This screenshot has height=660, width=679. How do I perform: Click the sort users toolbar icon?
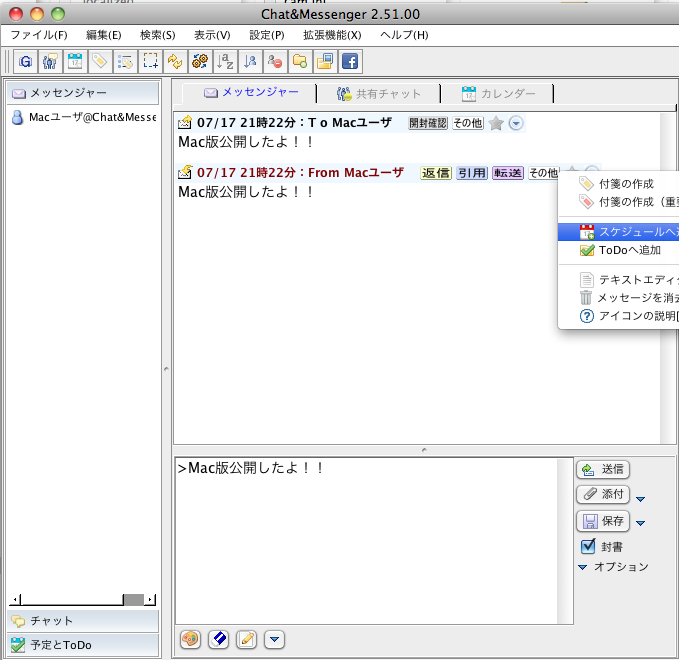(x=250, y=61)
